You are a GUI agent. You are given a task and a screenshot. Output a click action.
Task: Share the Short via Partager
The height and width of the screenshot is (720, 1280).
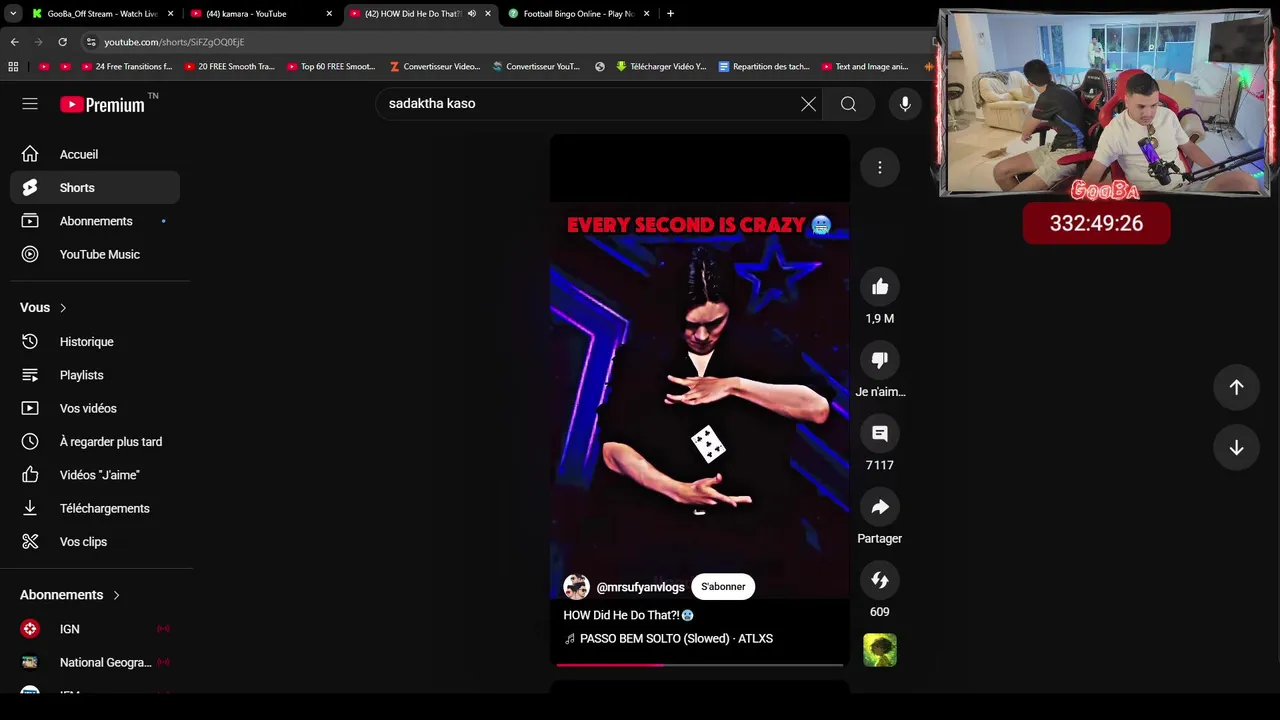(x=880, y=507)
